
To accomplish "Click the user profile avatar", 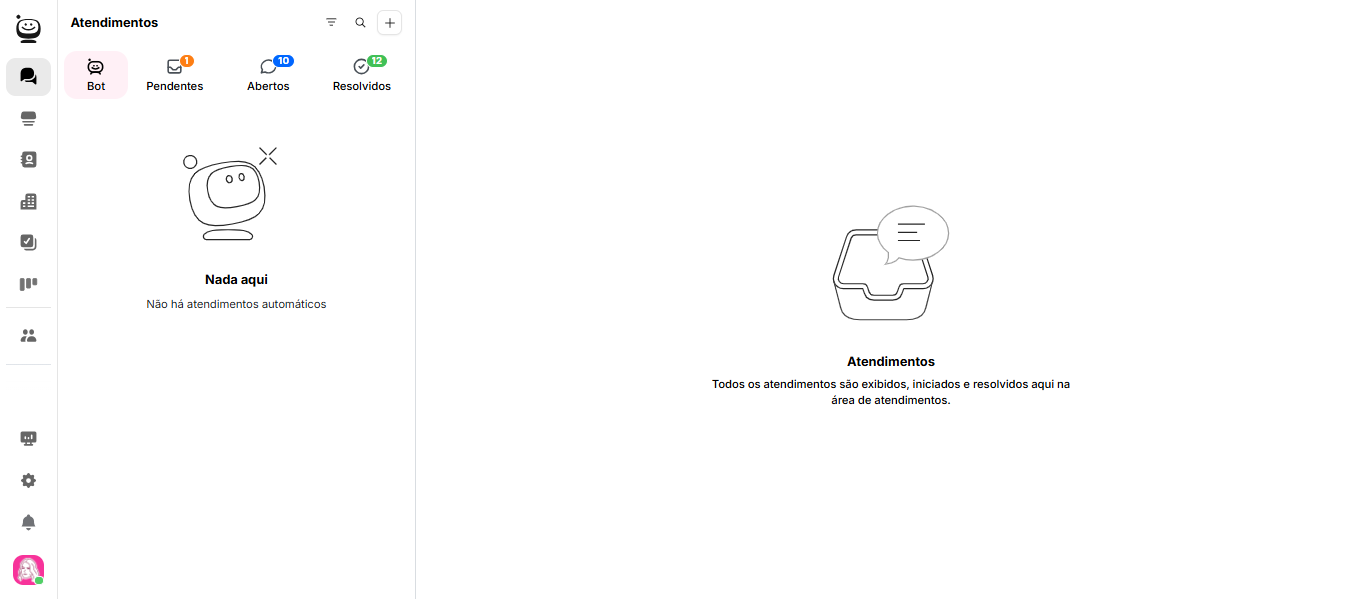I will coord(28,570).
